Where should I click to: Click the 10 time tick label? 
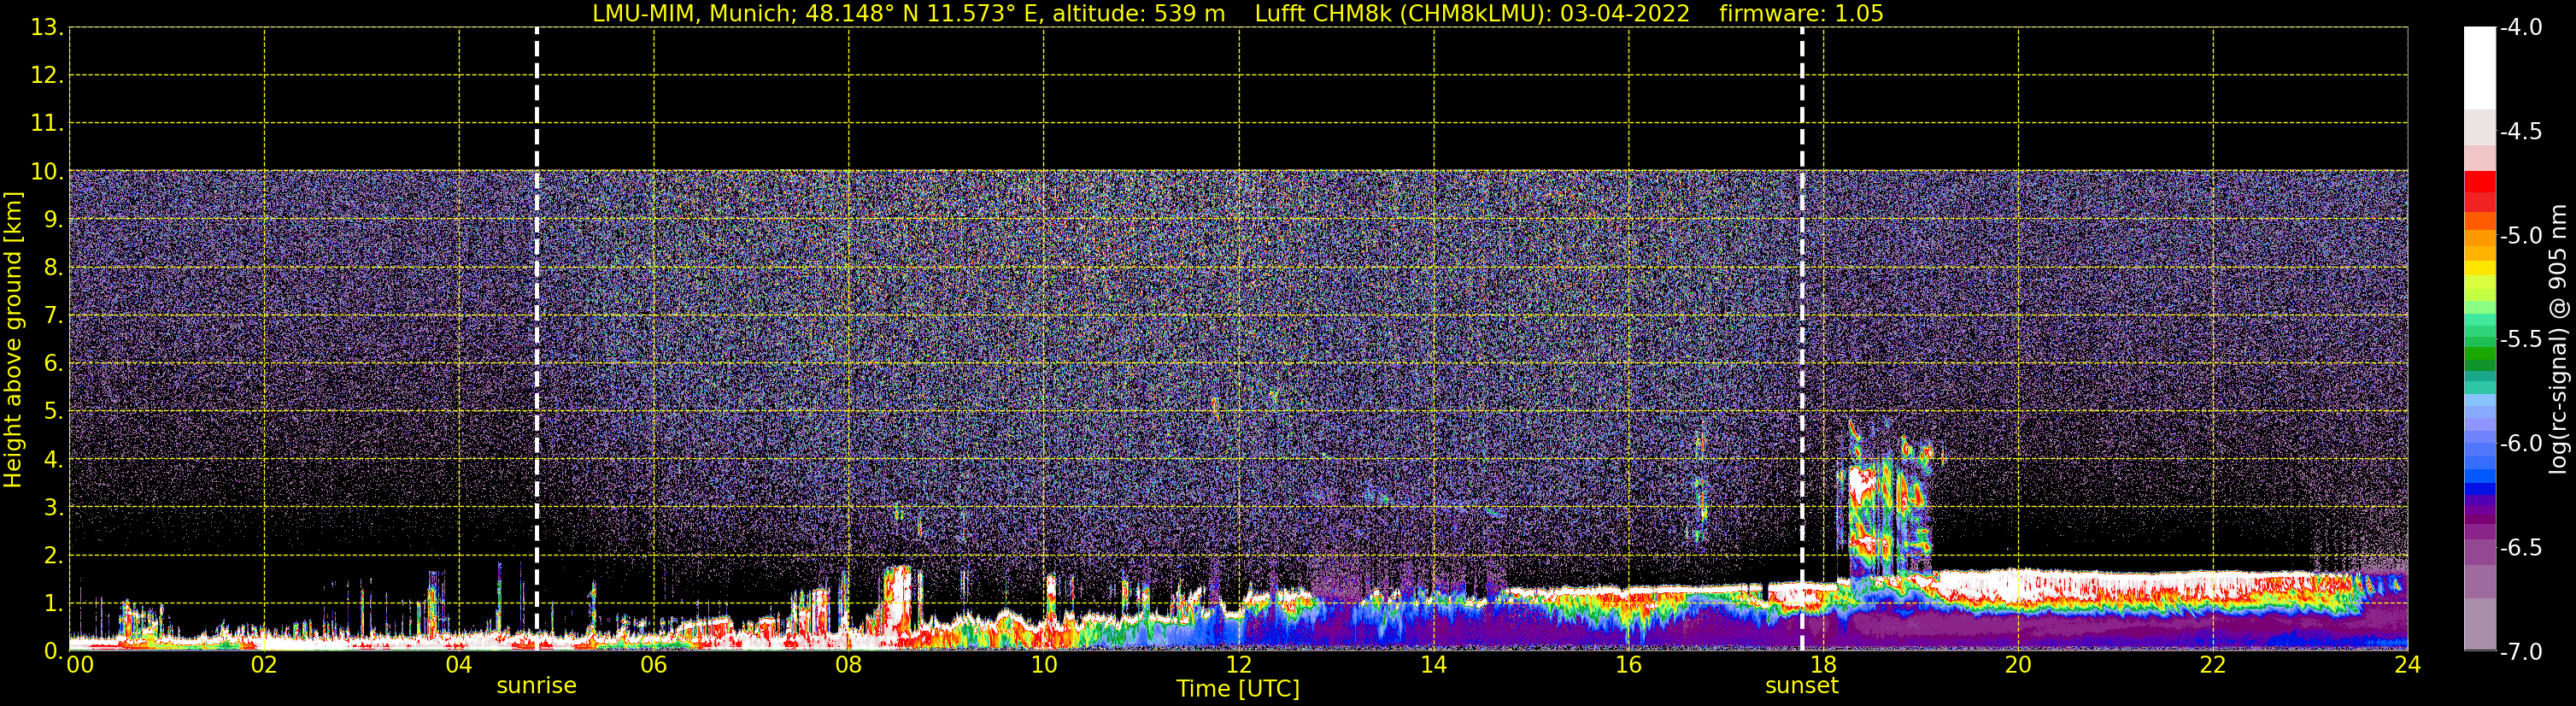(x=1043, y=665)
